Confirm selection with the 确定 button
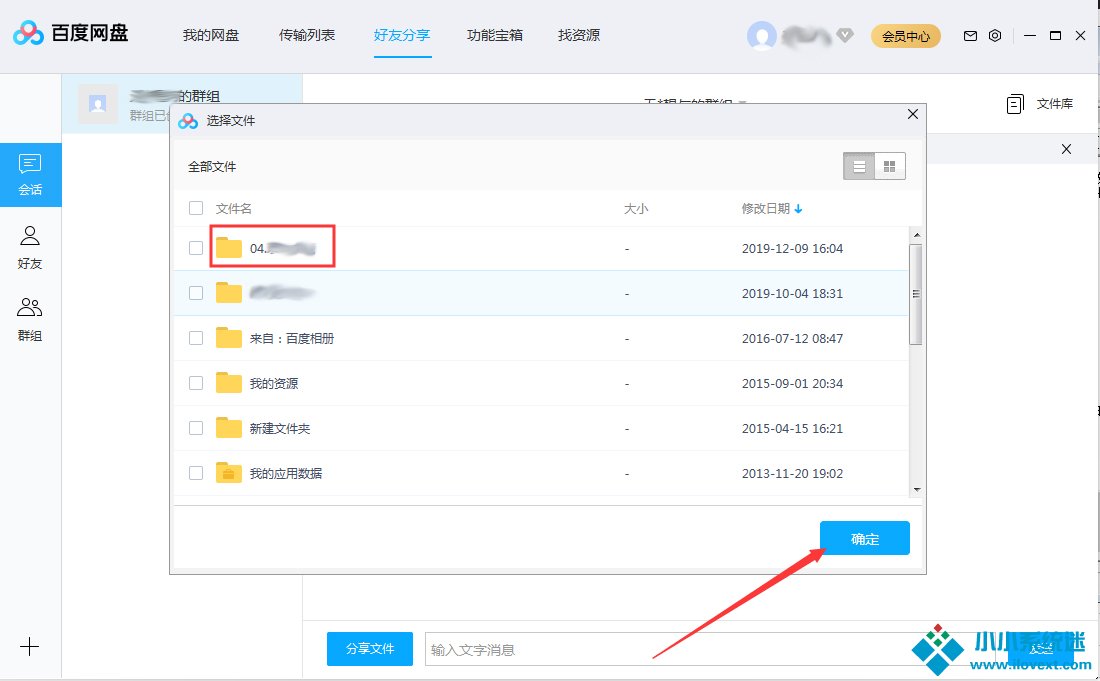Image resolution: width=1100 pixels, height=681 pixels. (865, 539)
